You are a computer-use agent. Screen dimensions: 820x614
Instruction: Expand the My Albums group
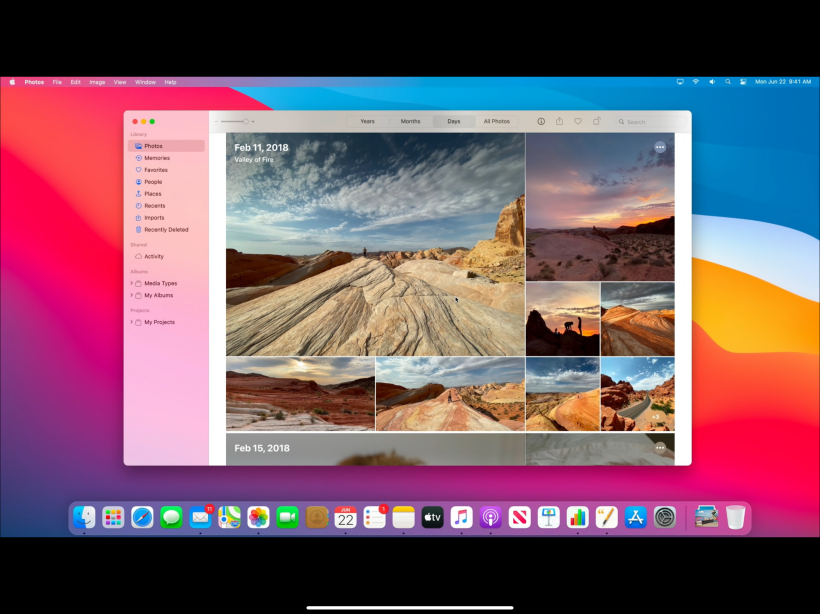click(131, 295)
